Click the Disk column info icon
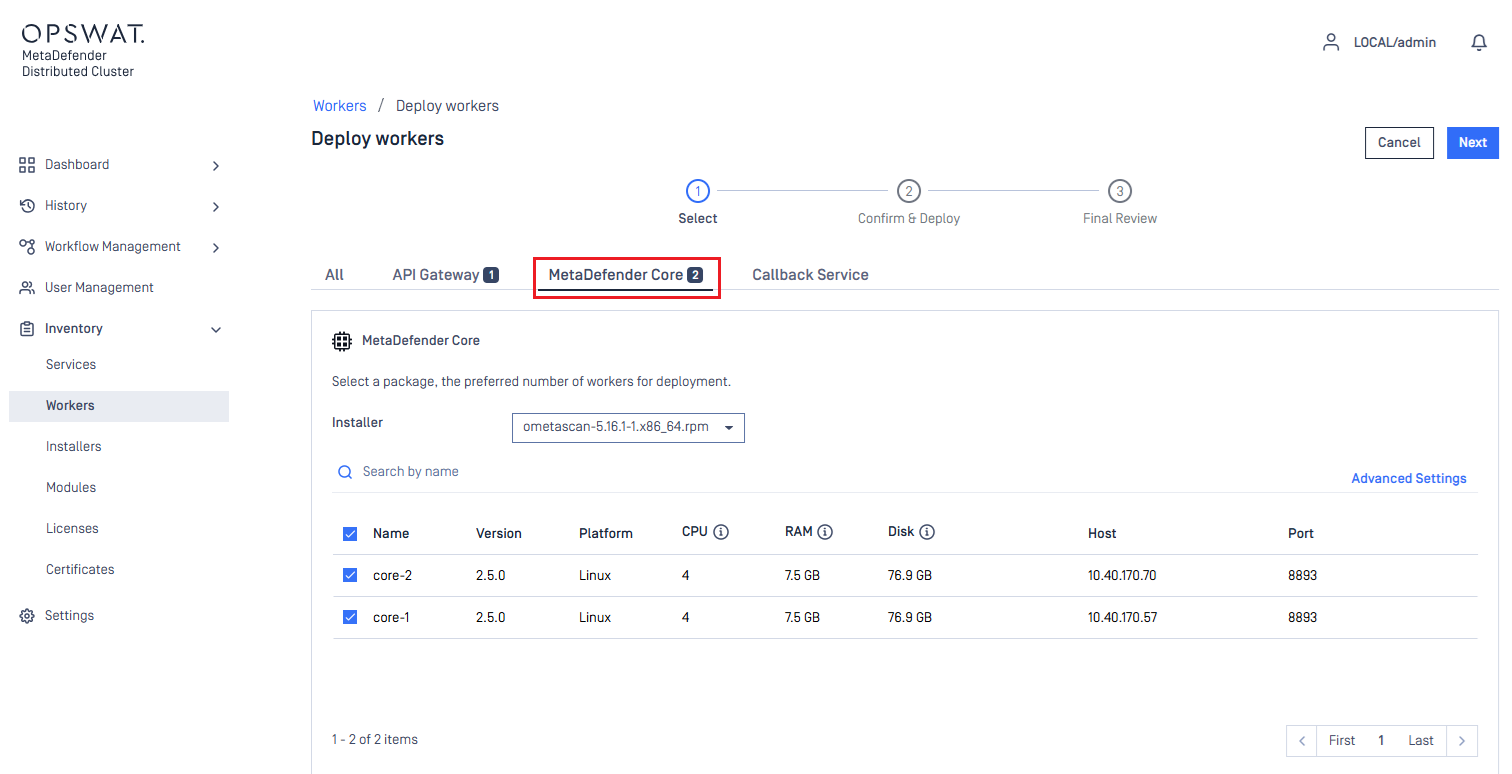1512x774 pixels. [927, 532]
